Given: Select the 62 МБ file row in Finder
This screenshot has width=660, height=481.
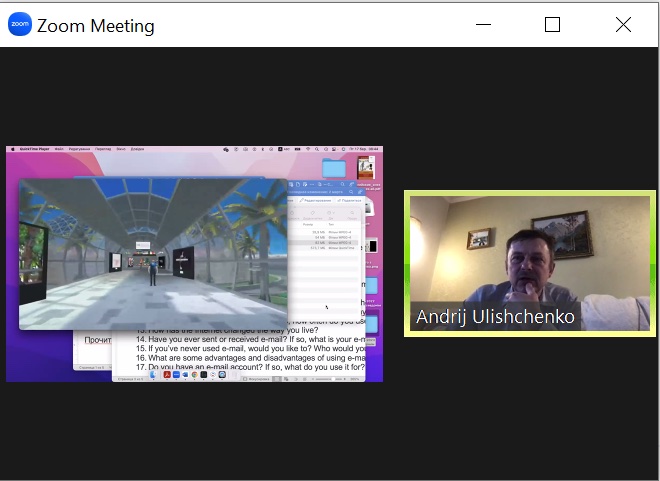Looking at the screenshot, I should click(x=324, y=243).
